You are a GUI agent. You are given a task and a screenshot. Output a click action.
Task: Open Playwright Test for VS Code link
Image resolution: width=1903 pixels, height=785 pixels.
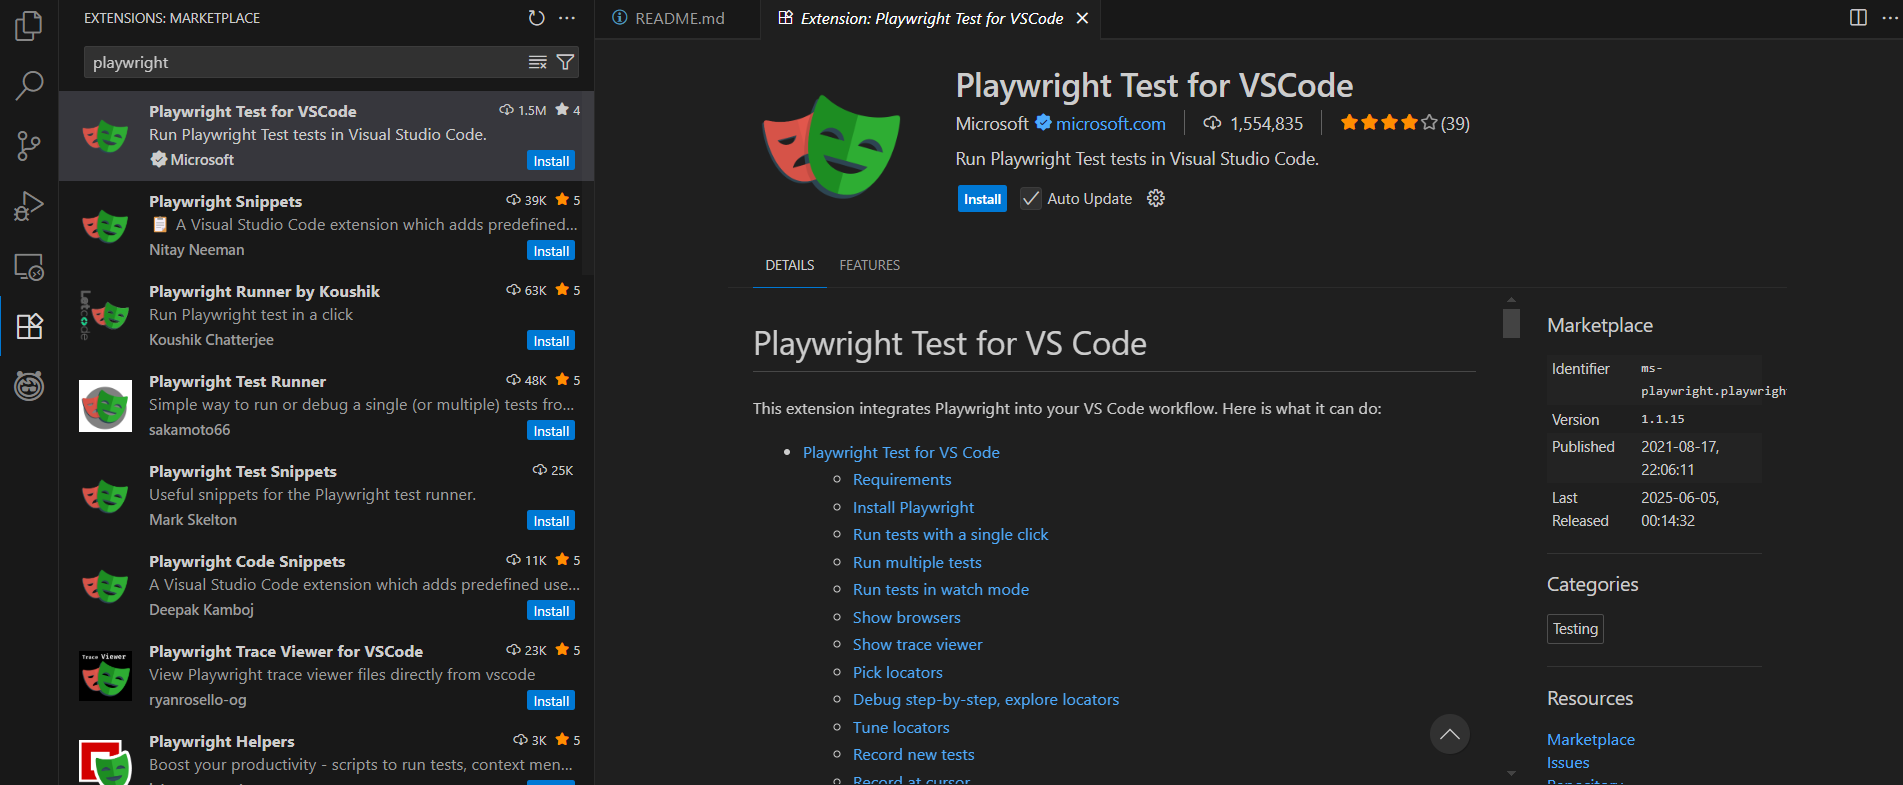tap(901, 452)
